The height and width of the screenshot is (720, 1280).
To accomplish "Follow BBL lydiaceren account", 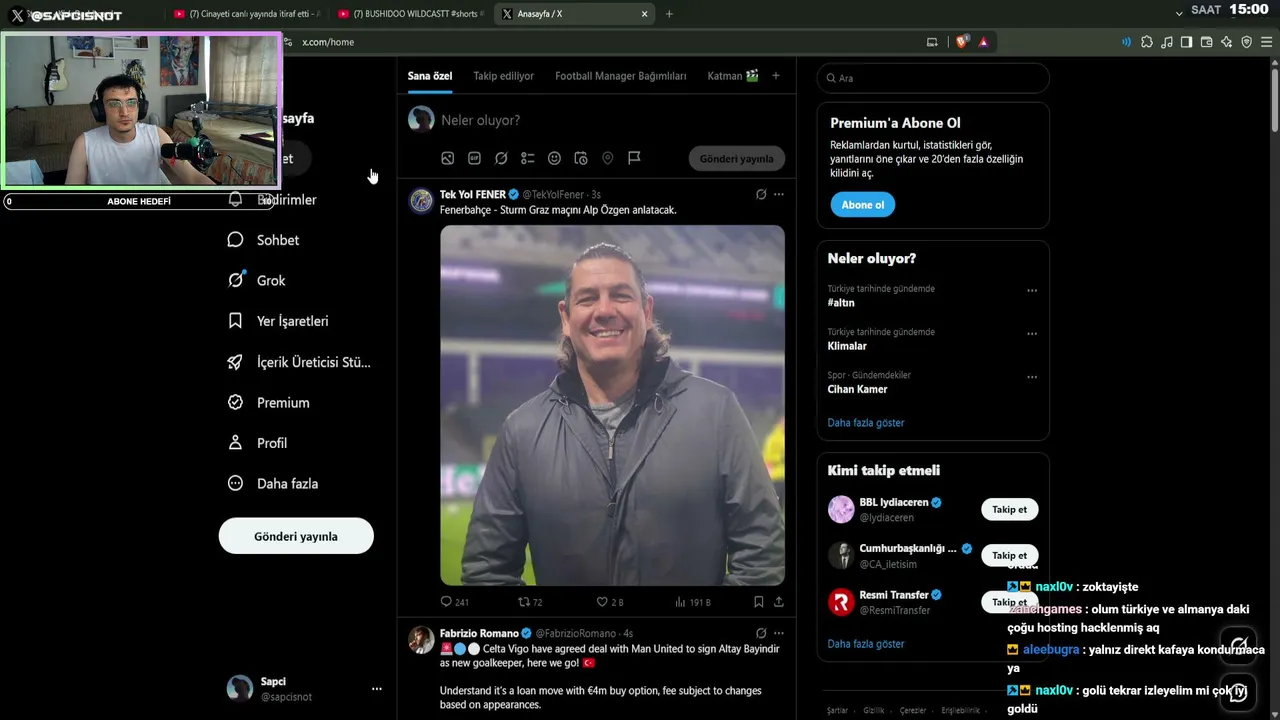I will tap(1009, 510).
